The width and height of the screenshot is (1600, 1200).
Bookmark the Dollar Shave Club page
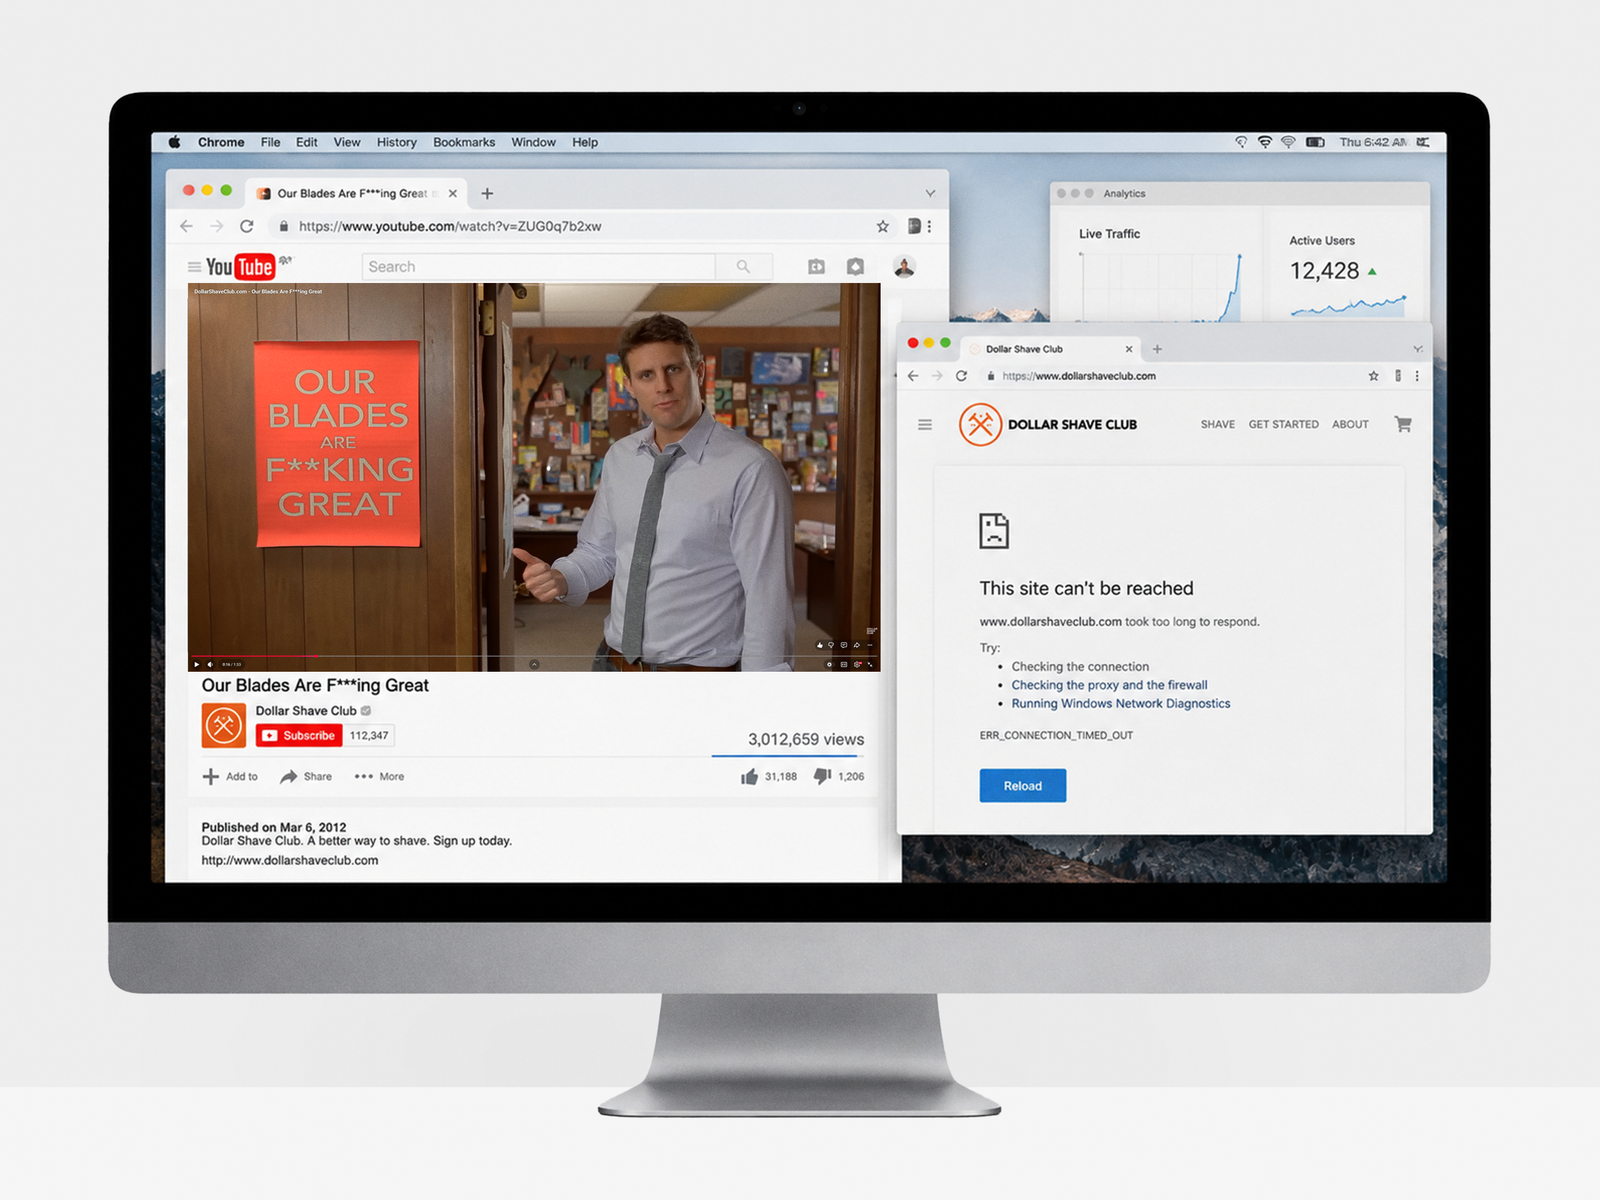[x=1373, y=376]
